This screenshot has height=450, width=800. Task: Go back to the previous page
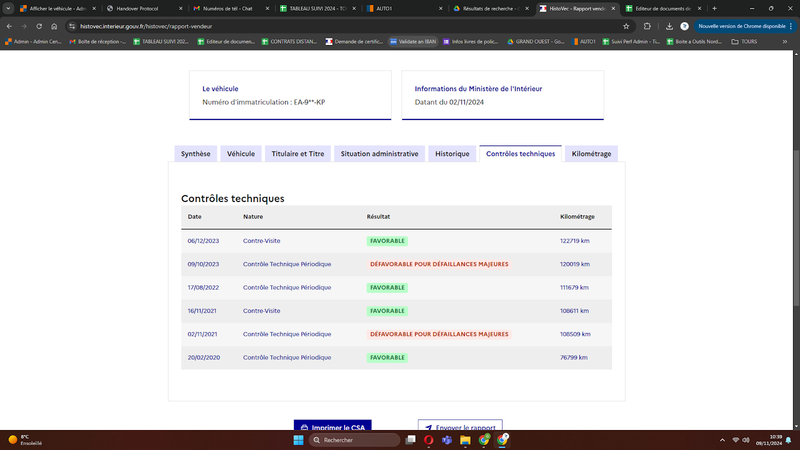click(9, 26)
